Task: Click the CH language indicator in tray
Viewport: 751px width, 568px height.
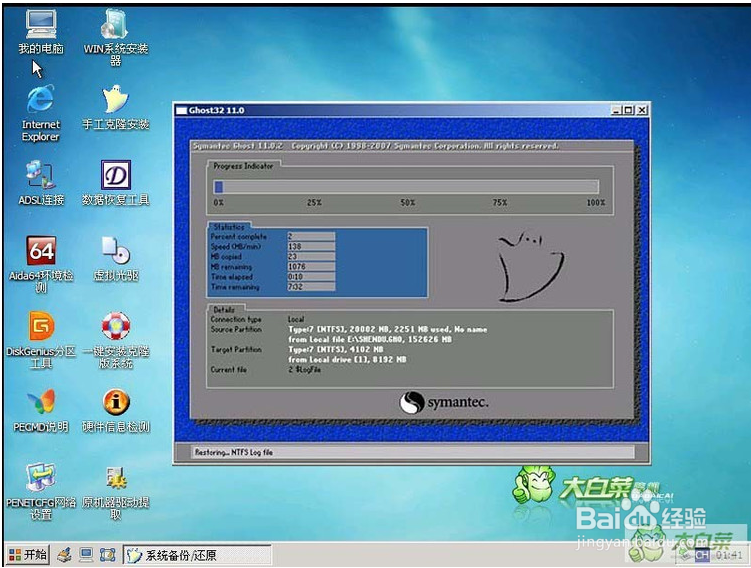Action: 702,555
